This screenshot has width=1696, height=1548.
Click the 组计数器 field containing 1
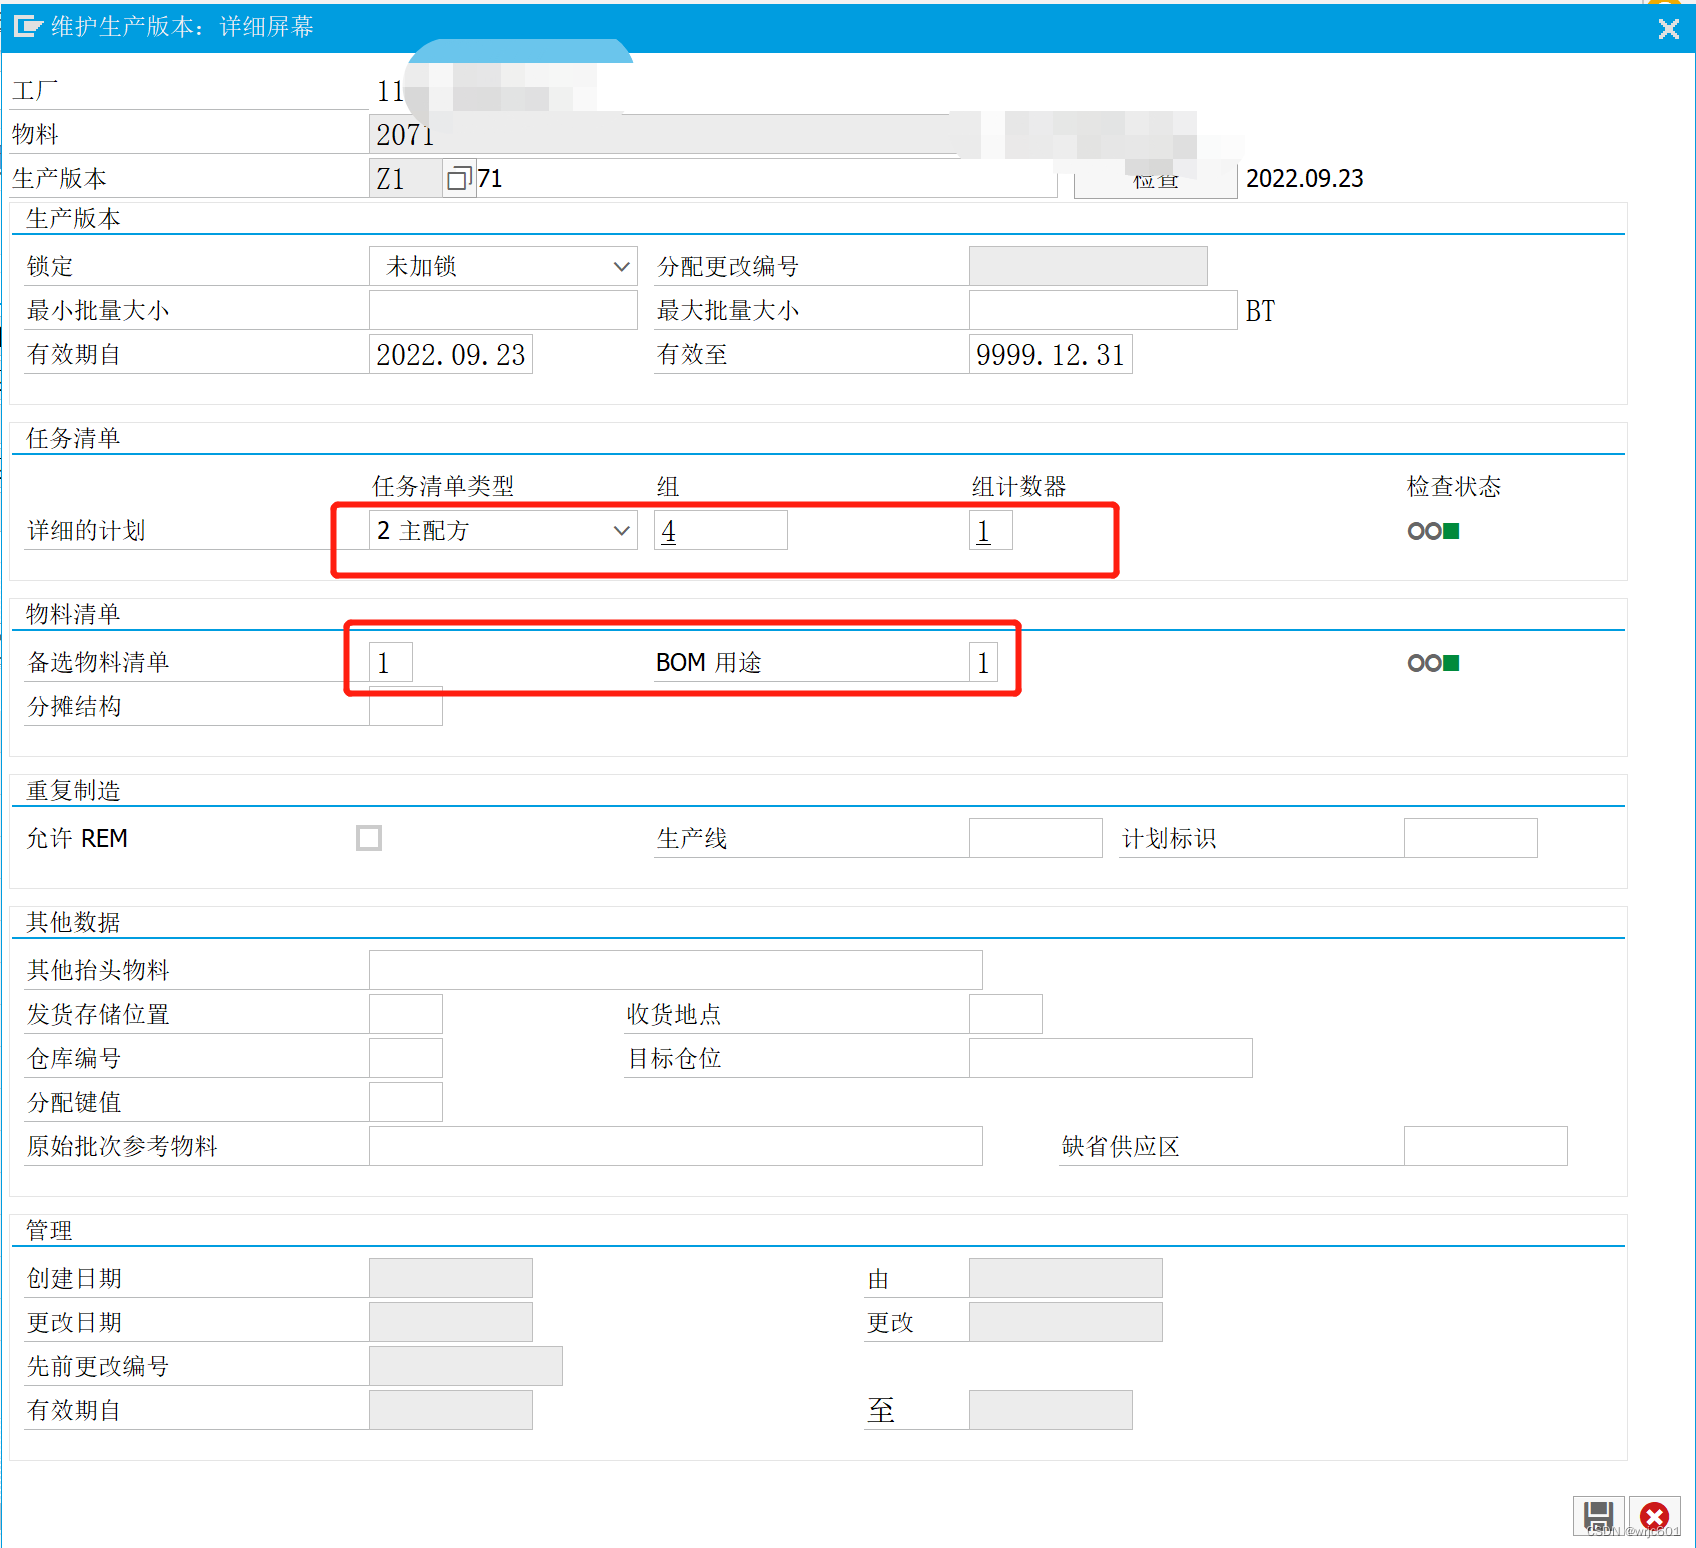click(x=991, y=530)
